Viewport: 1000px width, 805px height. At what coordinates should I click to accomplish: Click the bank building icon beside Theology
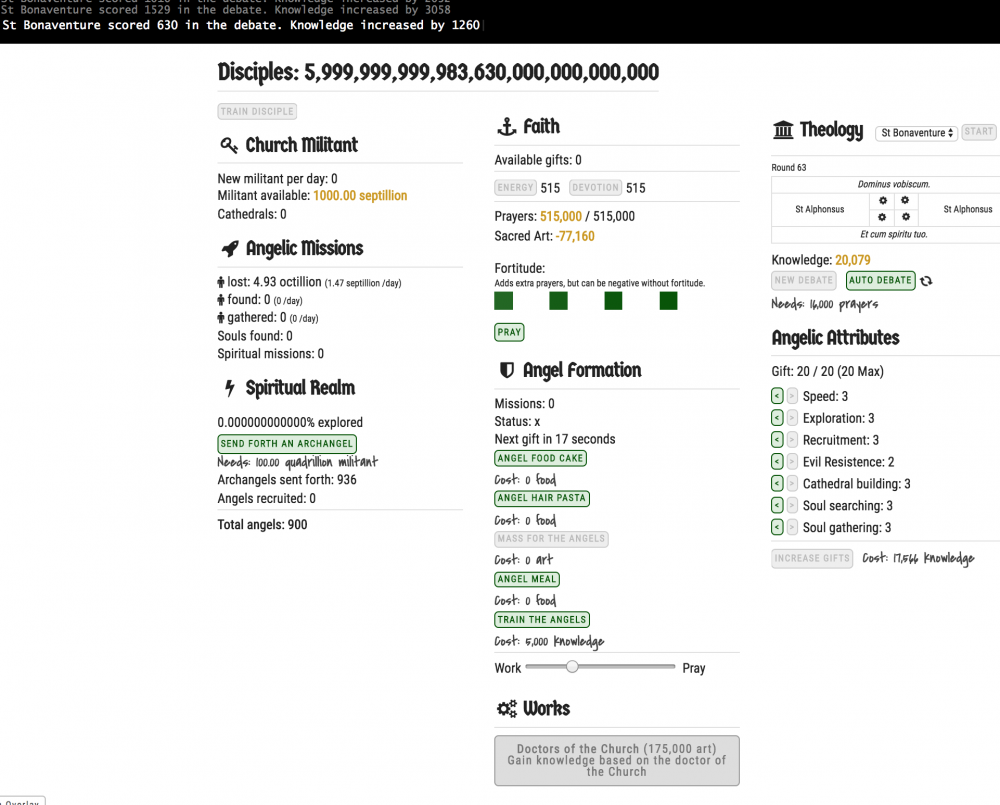[x=783, y=130]
